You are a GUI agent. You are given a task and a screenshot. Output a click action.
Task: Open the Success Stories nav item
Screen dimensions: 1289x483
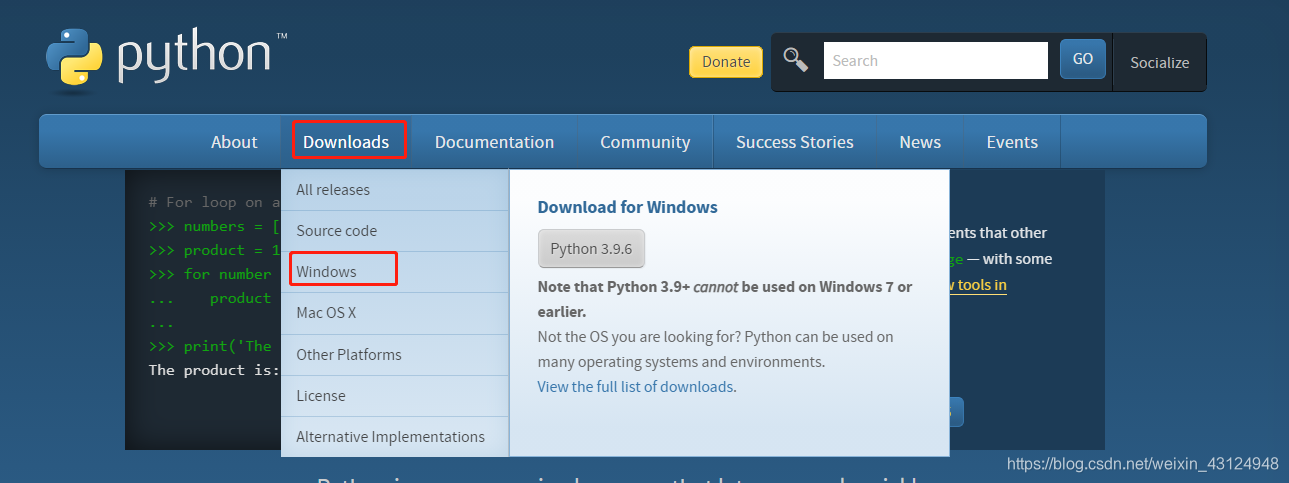pyautogui.click(x=795, y=142)
